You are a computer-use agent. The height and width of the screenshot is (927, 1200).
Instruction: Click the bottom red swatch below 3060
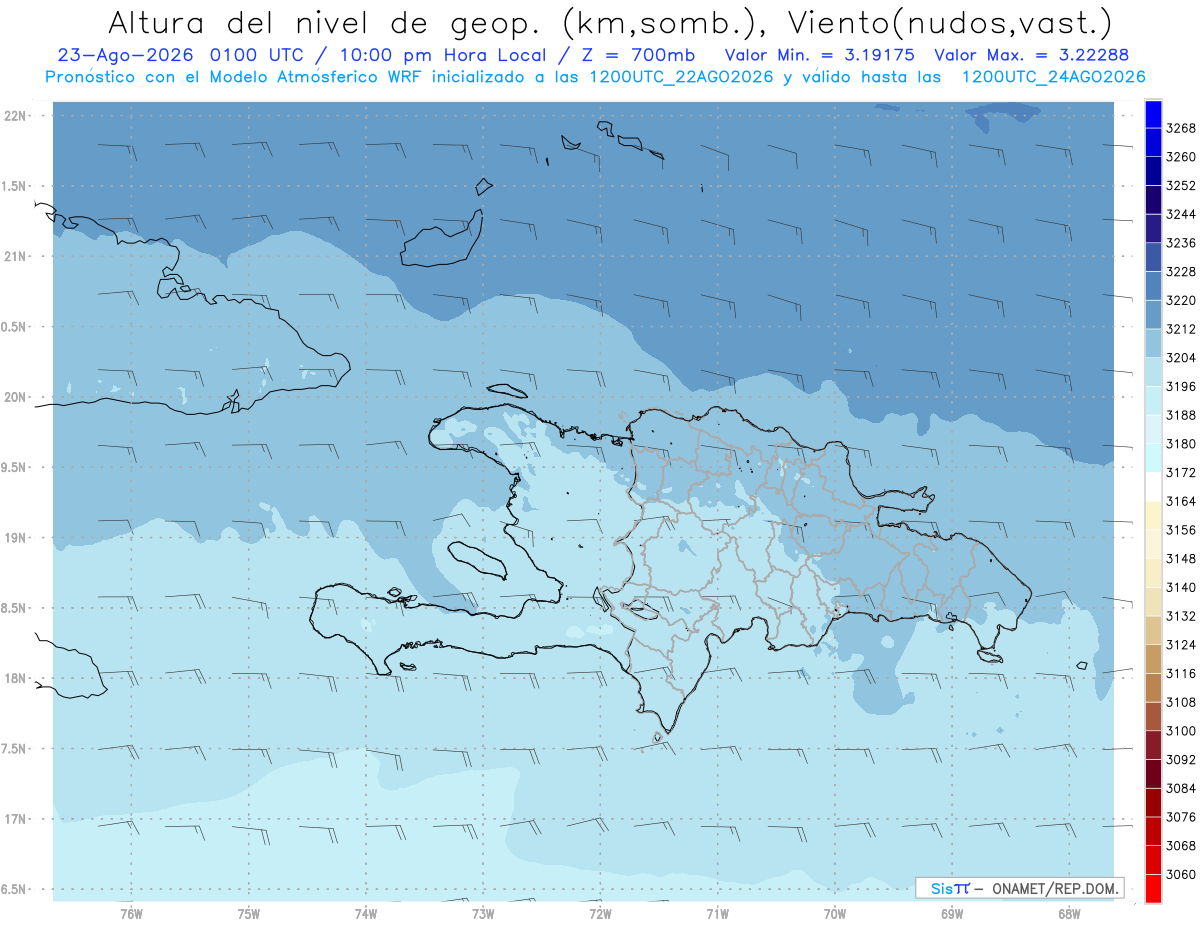(x=1153, y=888)
